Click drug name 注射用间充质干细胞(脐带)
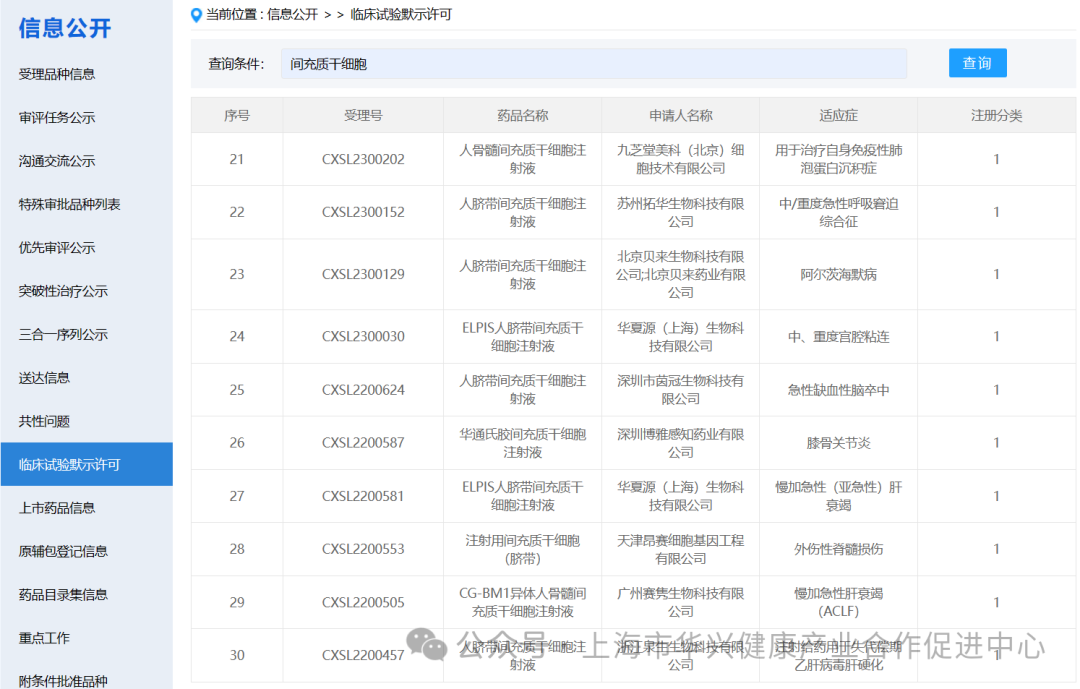 point(523,549)
